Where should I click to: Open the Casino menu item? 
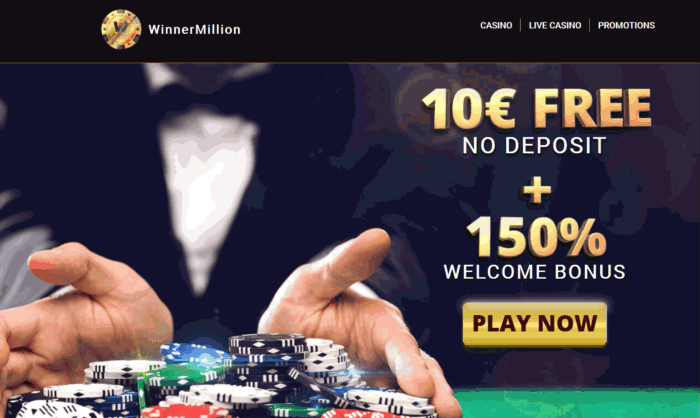click(x=496, y=25)
